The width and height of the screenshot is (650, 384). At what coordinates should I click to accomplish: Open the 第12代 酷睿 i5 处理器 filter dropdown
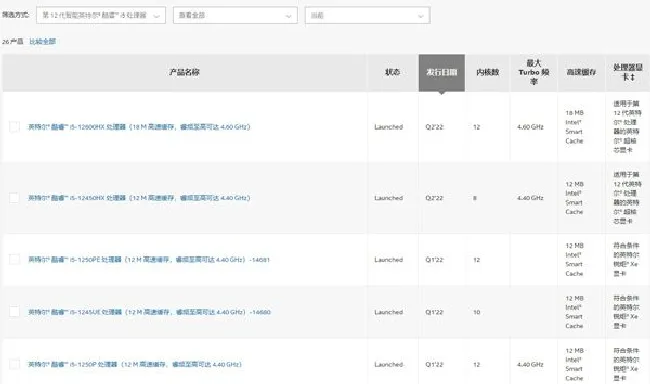[x=101, y=15]
